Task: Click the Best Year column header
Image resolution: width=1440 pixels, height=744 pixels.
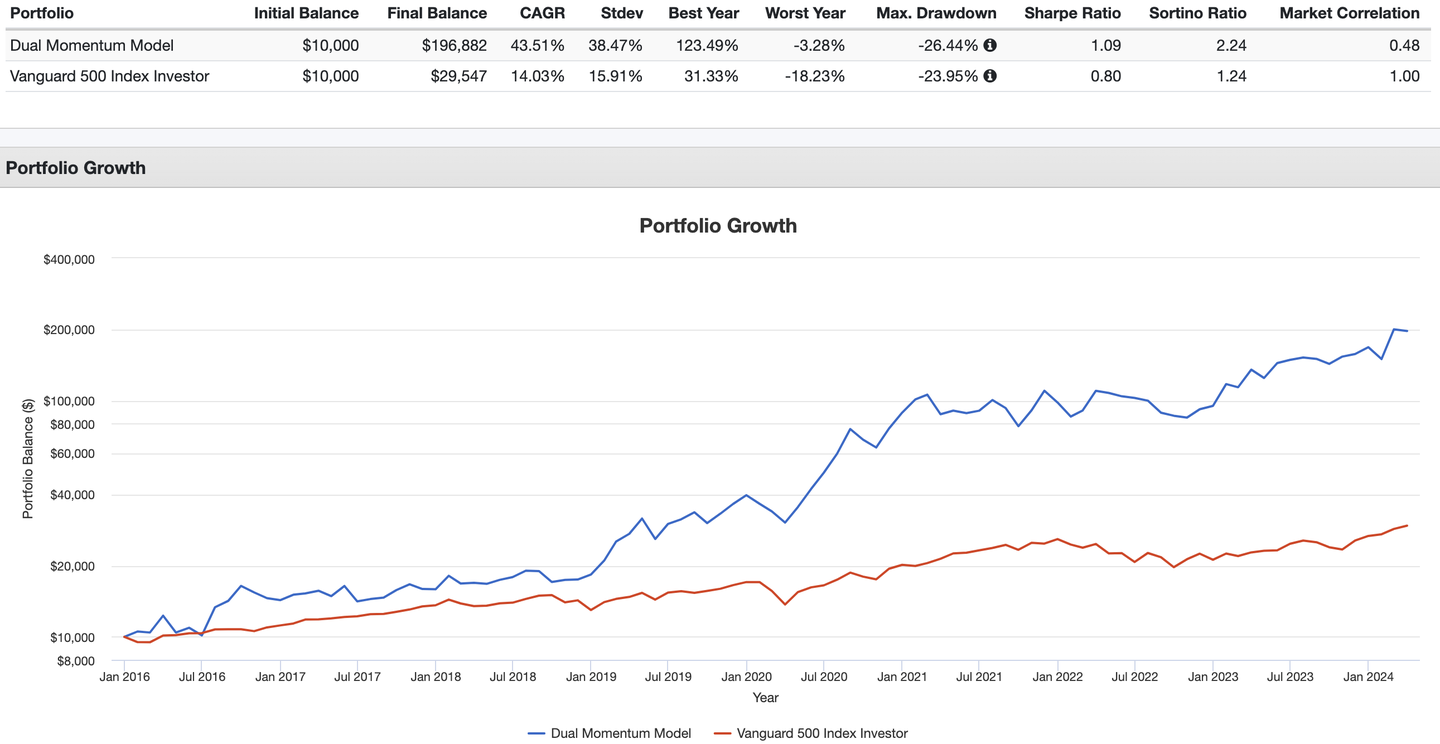Action: coord(704,13)
